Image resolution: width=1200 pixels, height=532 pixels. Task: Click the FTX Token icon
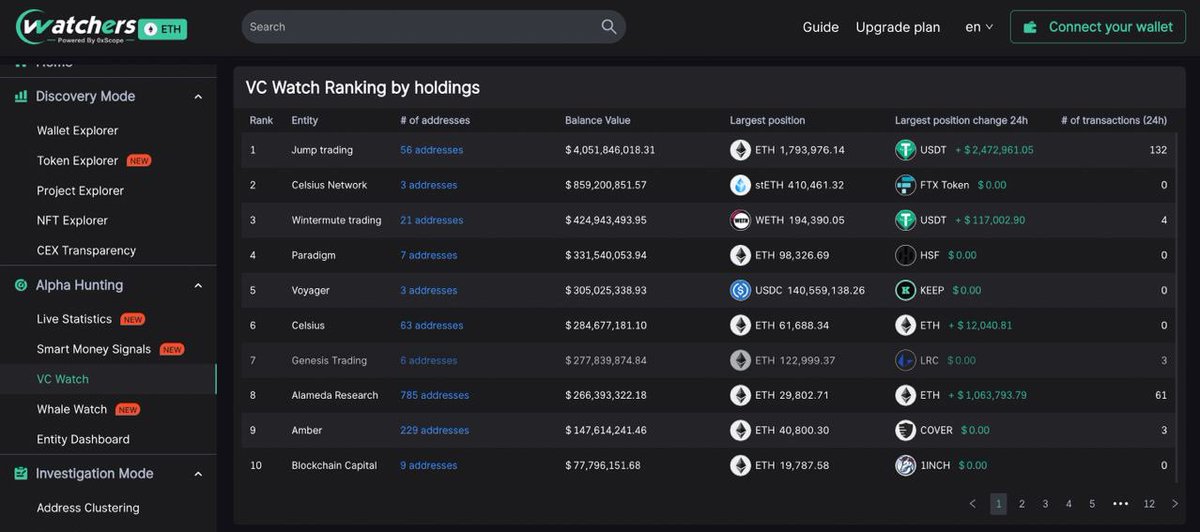(905, 185)
